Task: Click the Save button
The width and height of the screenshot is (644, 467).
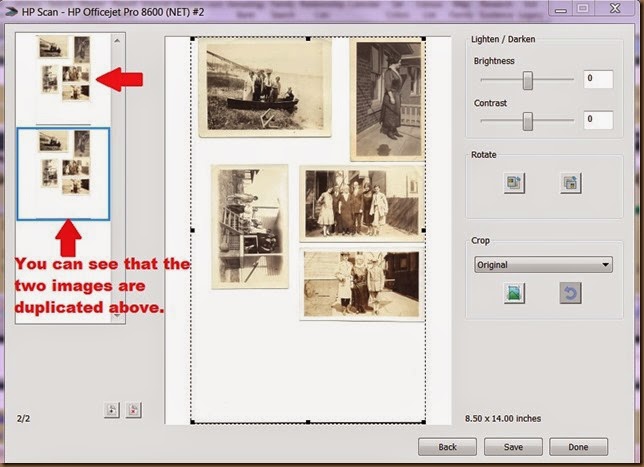Action: pyautogui.click(x=513, y=446)
